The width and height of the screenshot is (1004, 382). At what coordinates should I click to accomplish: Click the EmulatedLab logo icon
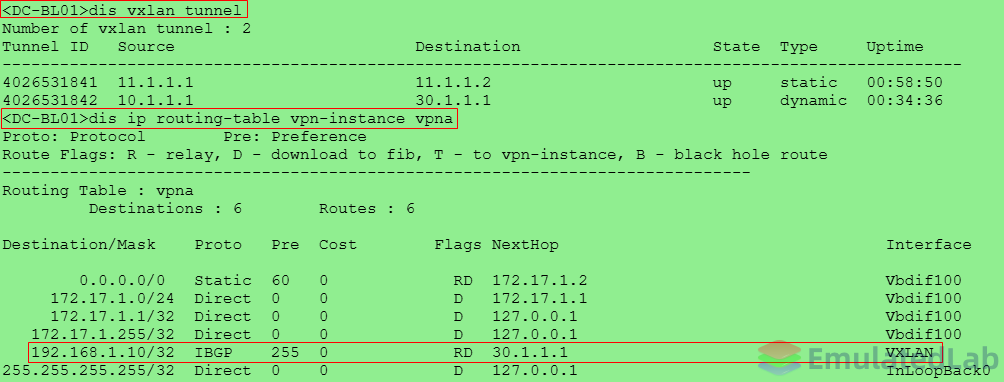pyautogui.click(x=779, y=358)
